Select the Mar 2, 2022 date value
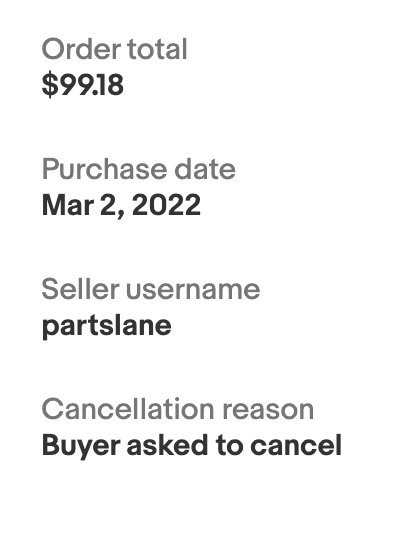This screenshot has height=536, width=414. (121, 205)
